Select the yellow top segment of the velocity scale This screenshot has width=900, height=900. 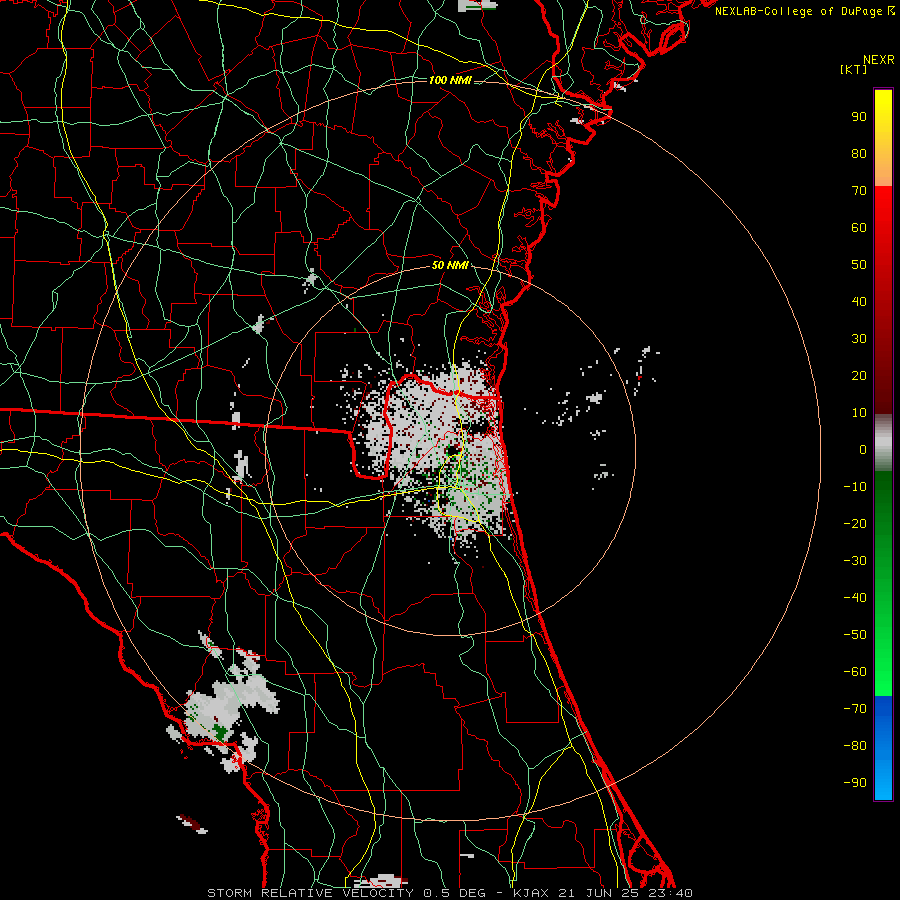[883, 138]
